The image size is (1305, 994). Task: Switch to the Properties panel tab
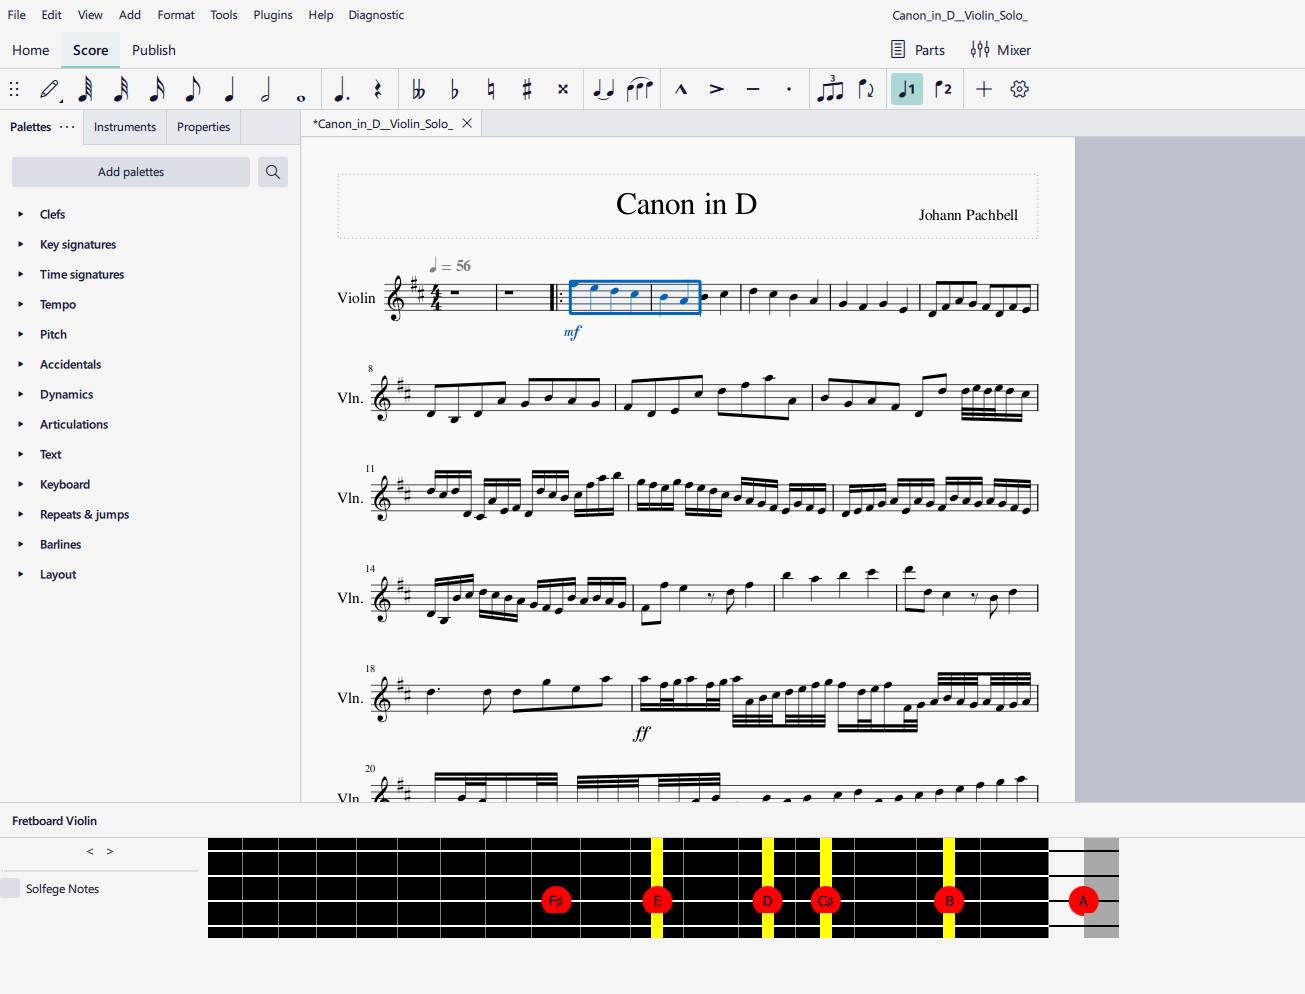tap(203, 127)
